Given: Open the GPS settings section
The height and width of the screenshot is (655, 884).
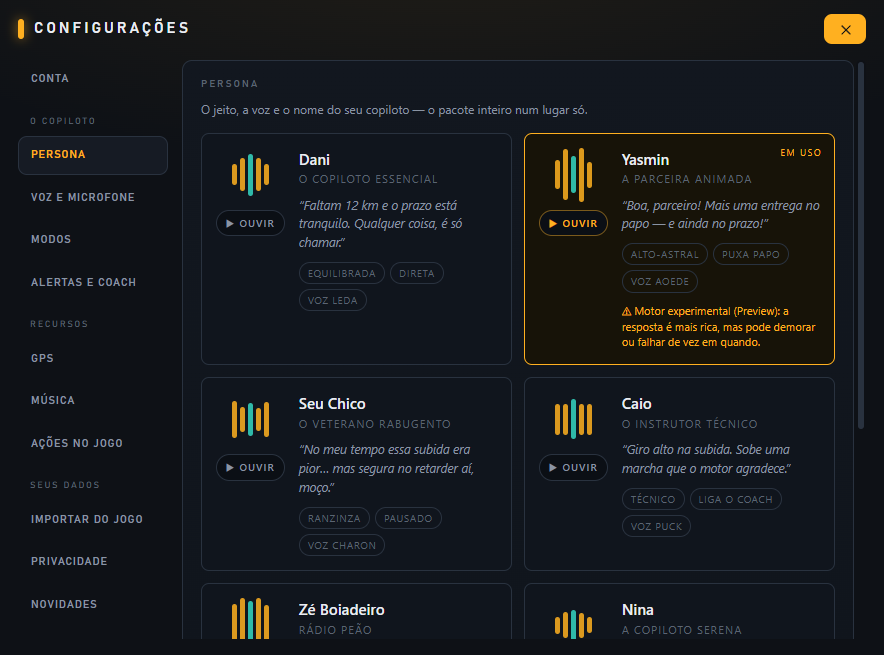Looking at the screenshot, I should (x=42, y=358).
